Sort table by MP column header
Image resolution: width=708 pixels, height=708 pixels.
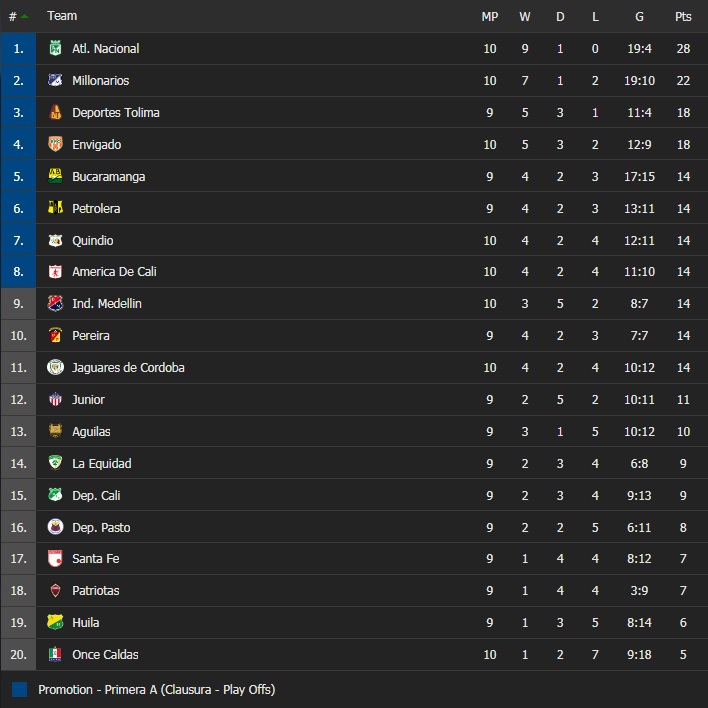[x=490, y=16]
